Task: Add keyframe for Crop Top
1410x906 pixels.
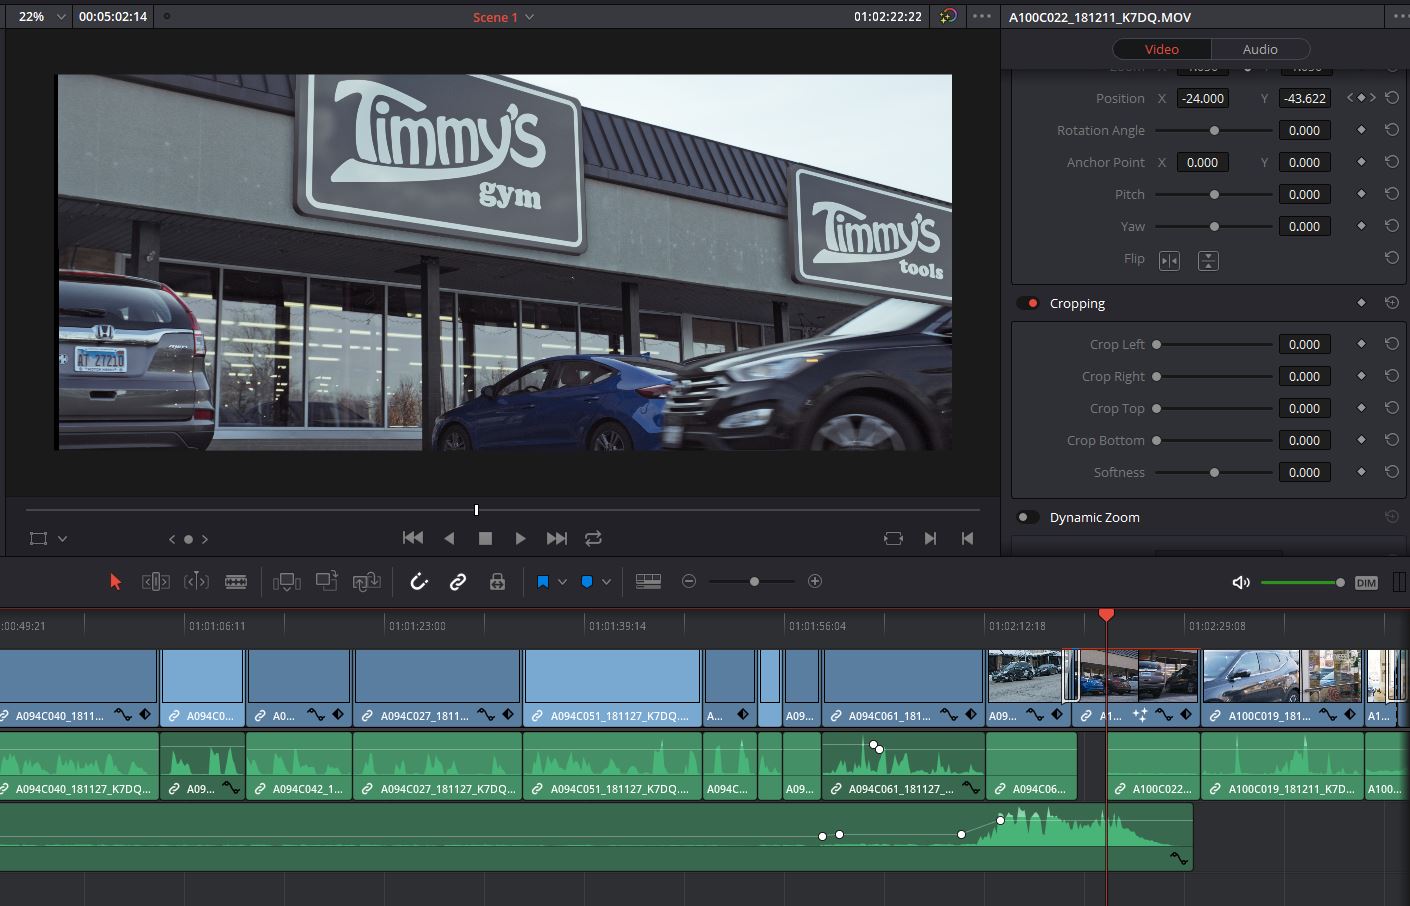Action: 1361,408
